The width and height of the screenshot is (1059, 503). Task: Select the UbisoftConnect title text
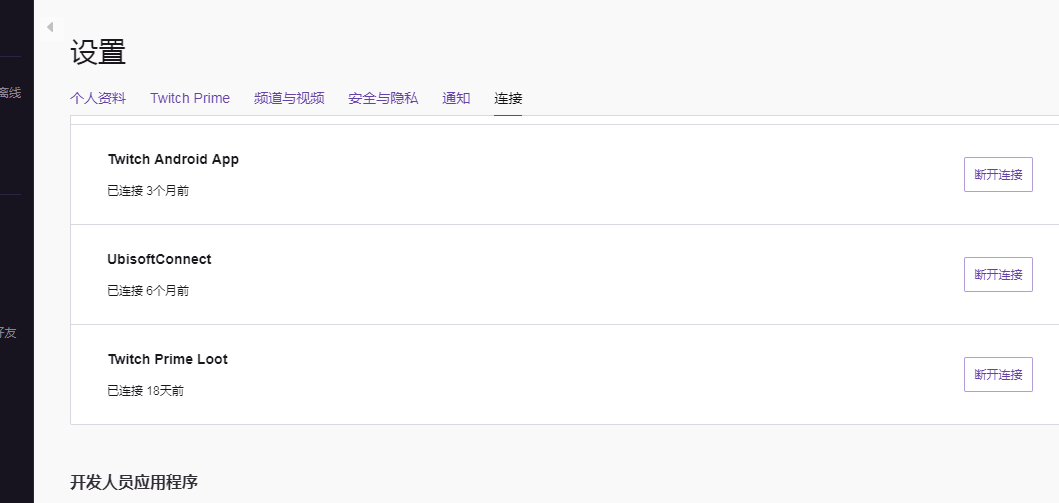click(x=159, y=259)
